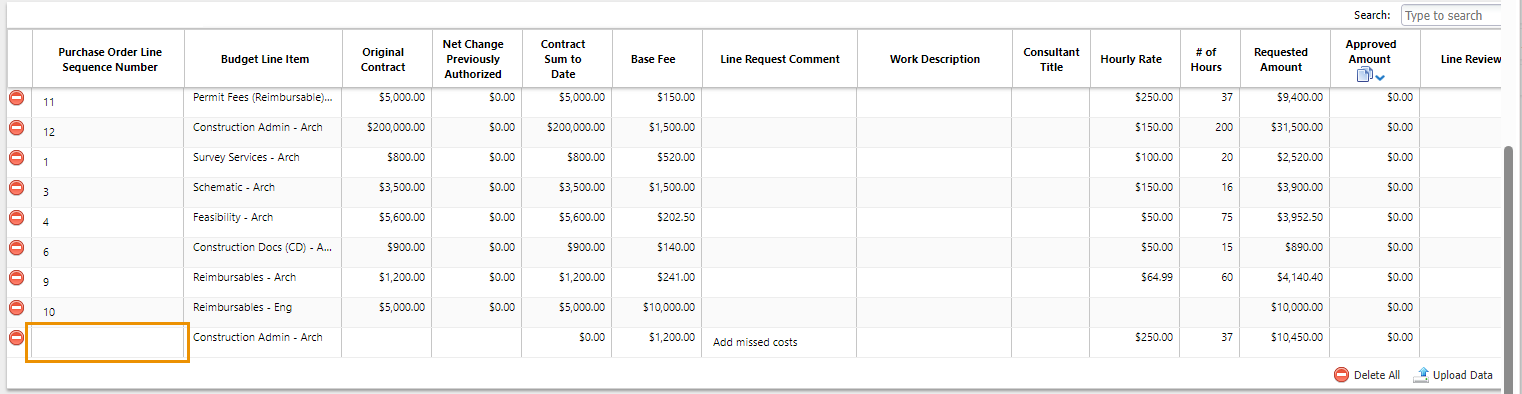The image size is (1522, 394).
Task: Sort by Budget Line Item column header
Action: [x=265, y=59]
